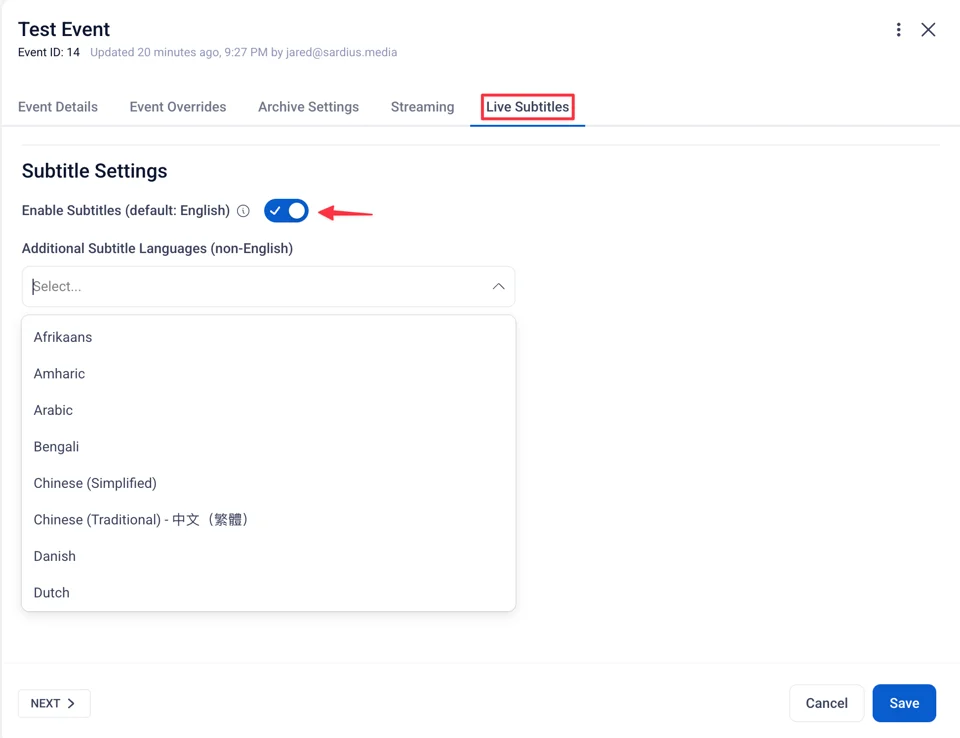Pick the Chinese (Traditional) option
This screenshot has width=960, height=738.
(x=268, y=519)
